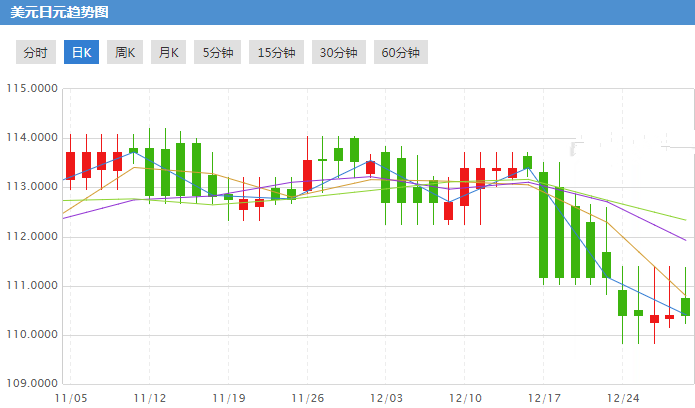The width and height of the screenshot is (695, 408).
Task: Click the 109.0000 price axis label
Action: [x=30, y=384]
